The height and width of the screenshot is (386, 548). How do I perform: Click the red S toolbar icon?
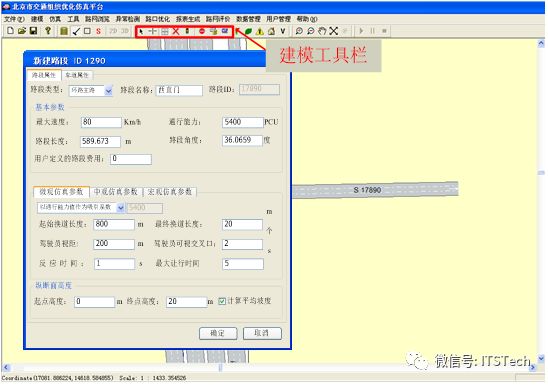99,31
